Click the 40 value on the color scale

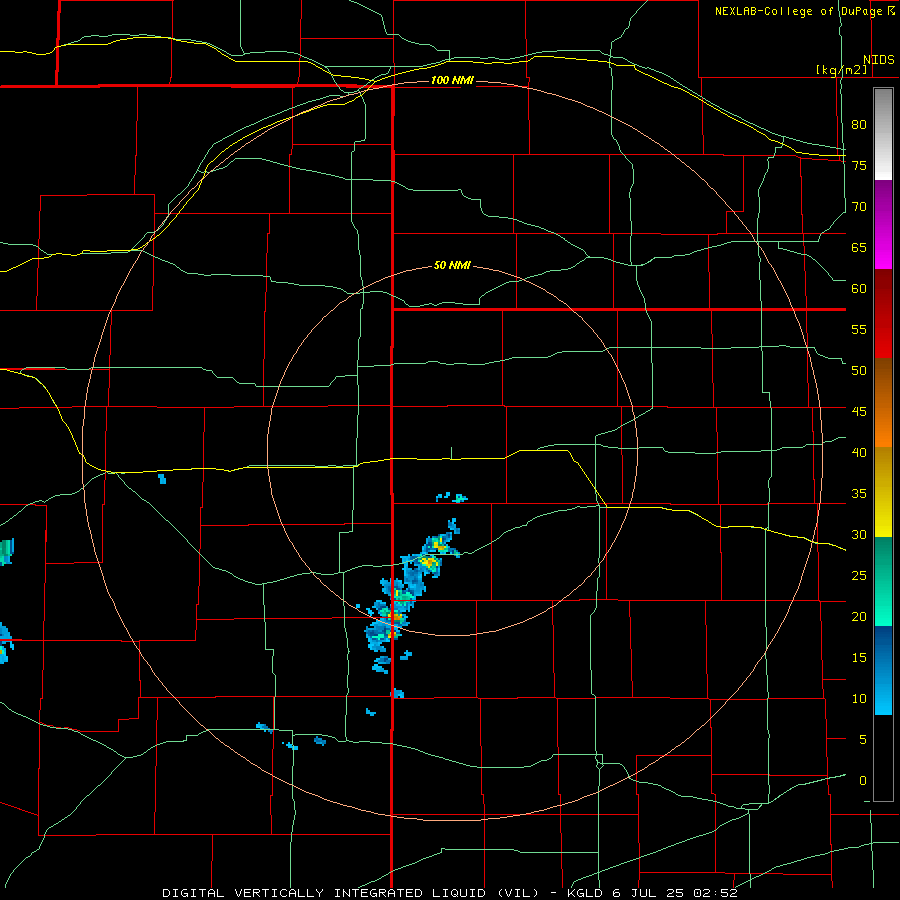click(x=859, y=453)
